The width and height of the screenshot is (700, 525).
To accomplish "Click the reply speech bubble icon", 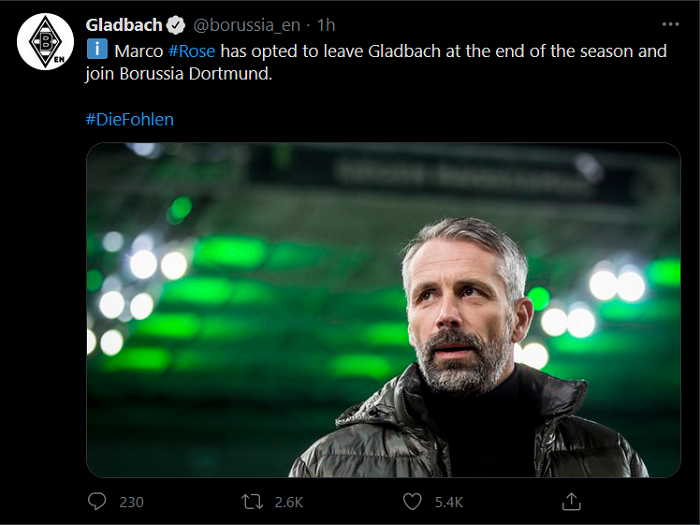I will (97, 500).
